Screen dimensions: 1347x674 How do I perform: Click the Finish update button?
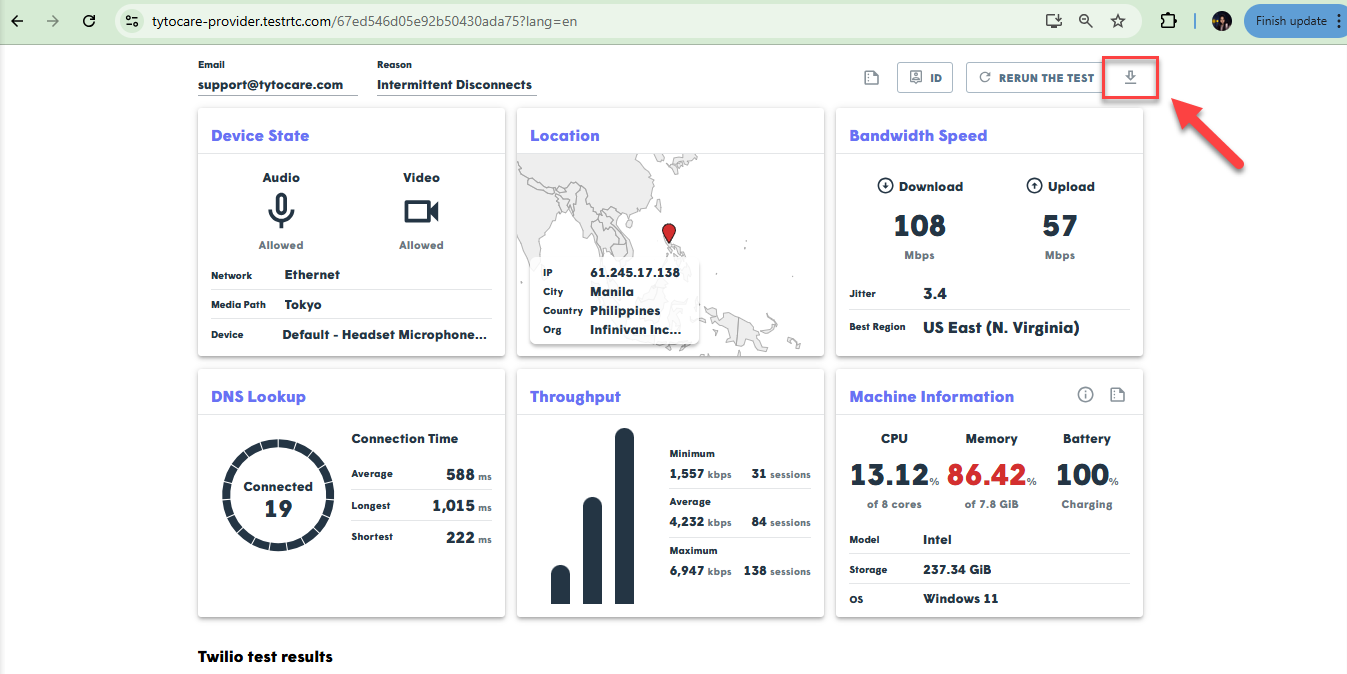point(1290,20)
